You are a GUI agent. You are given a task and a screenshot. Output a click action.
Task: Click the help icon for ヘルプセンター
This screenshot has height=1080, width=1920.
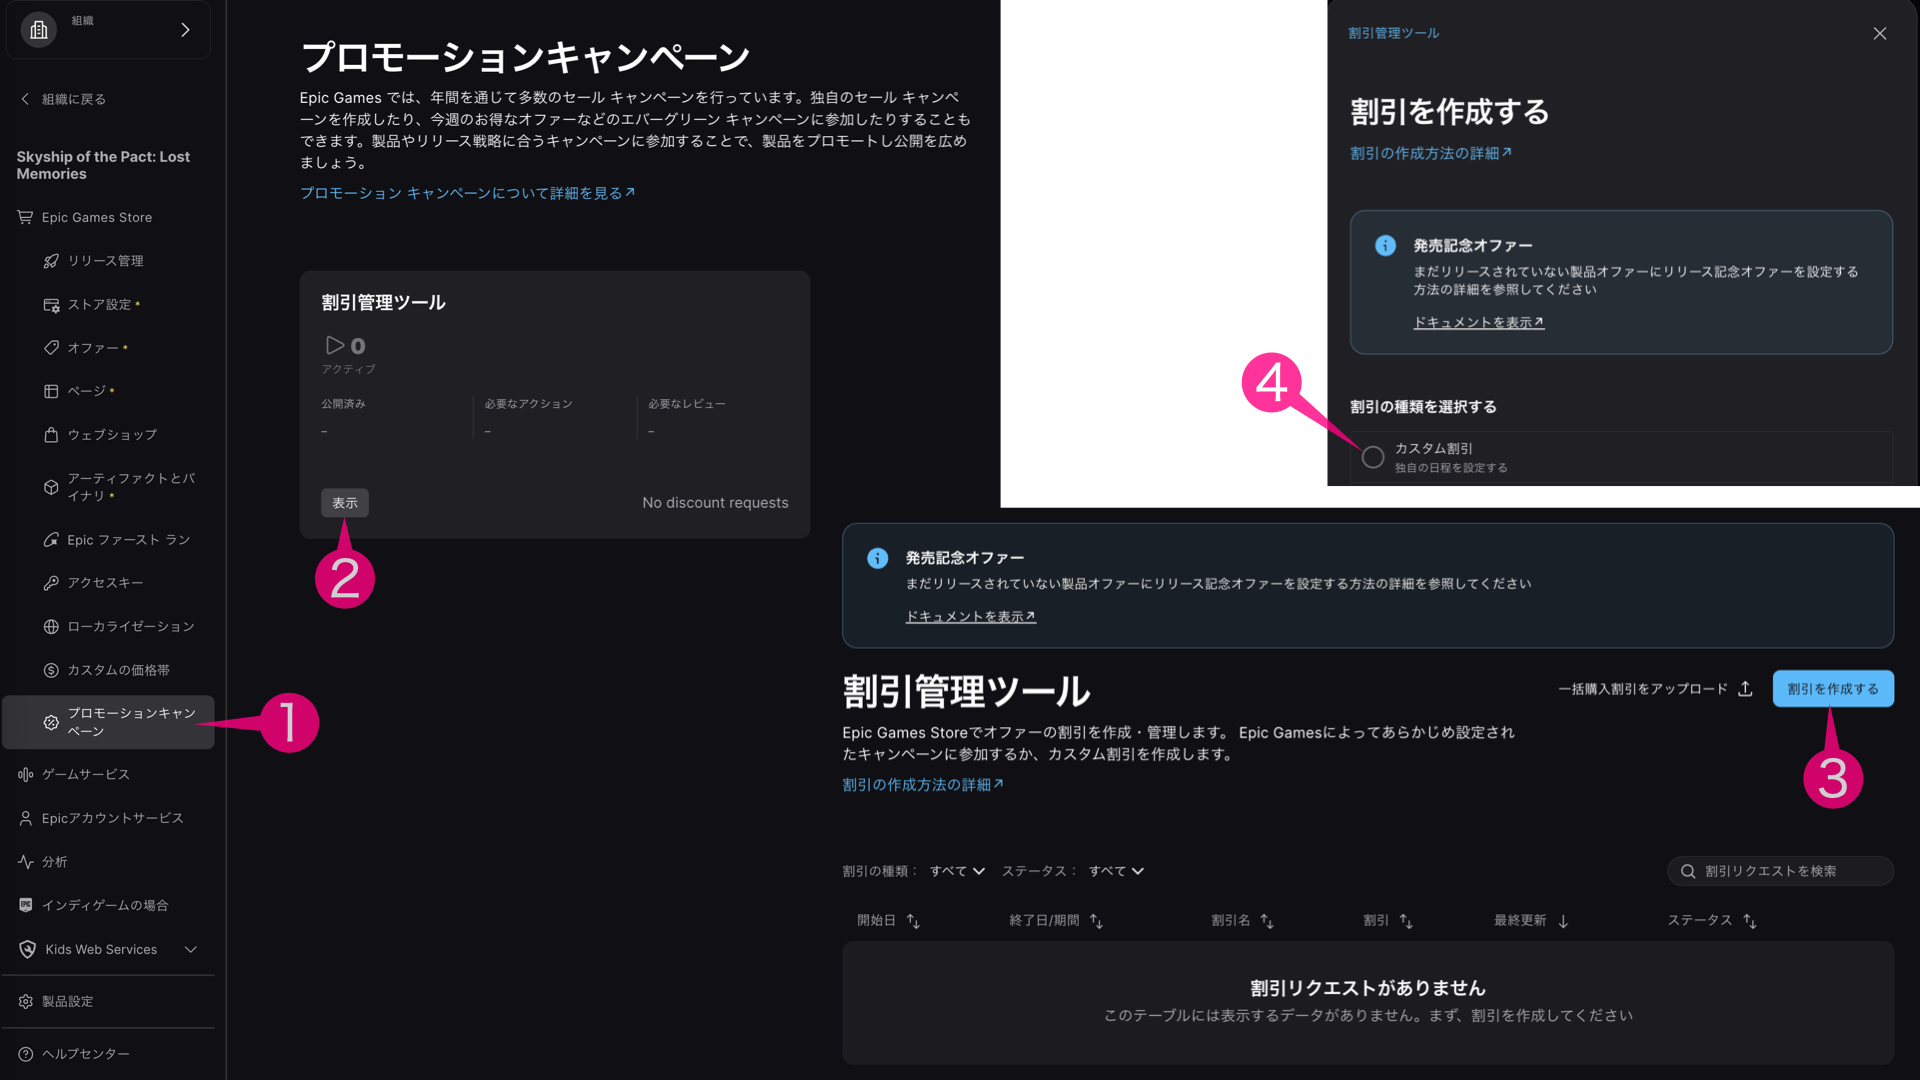26,1054
